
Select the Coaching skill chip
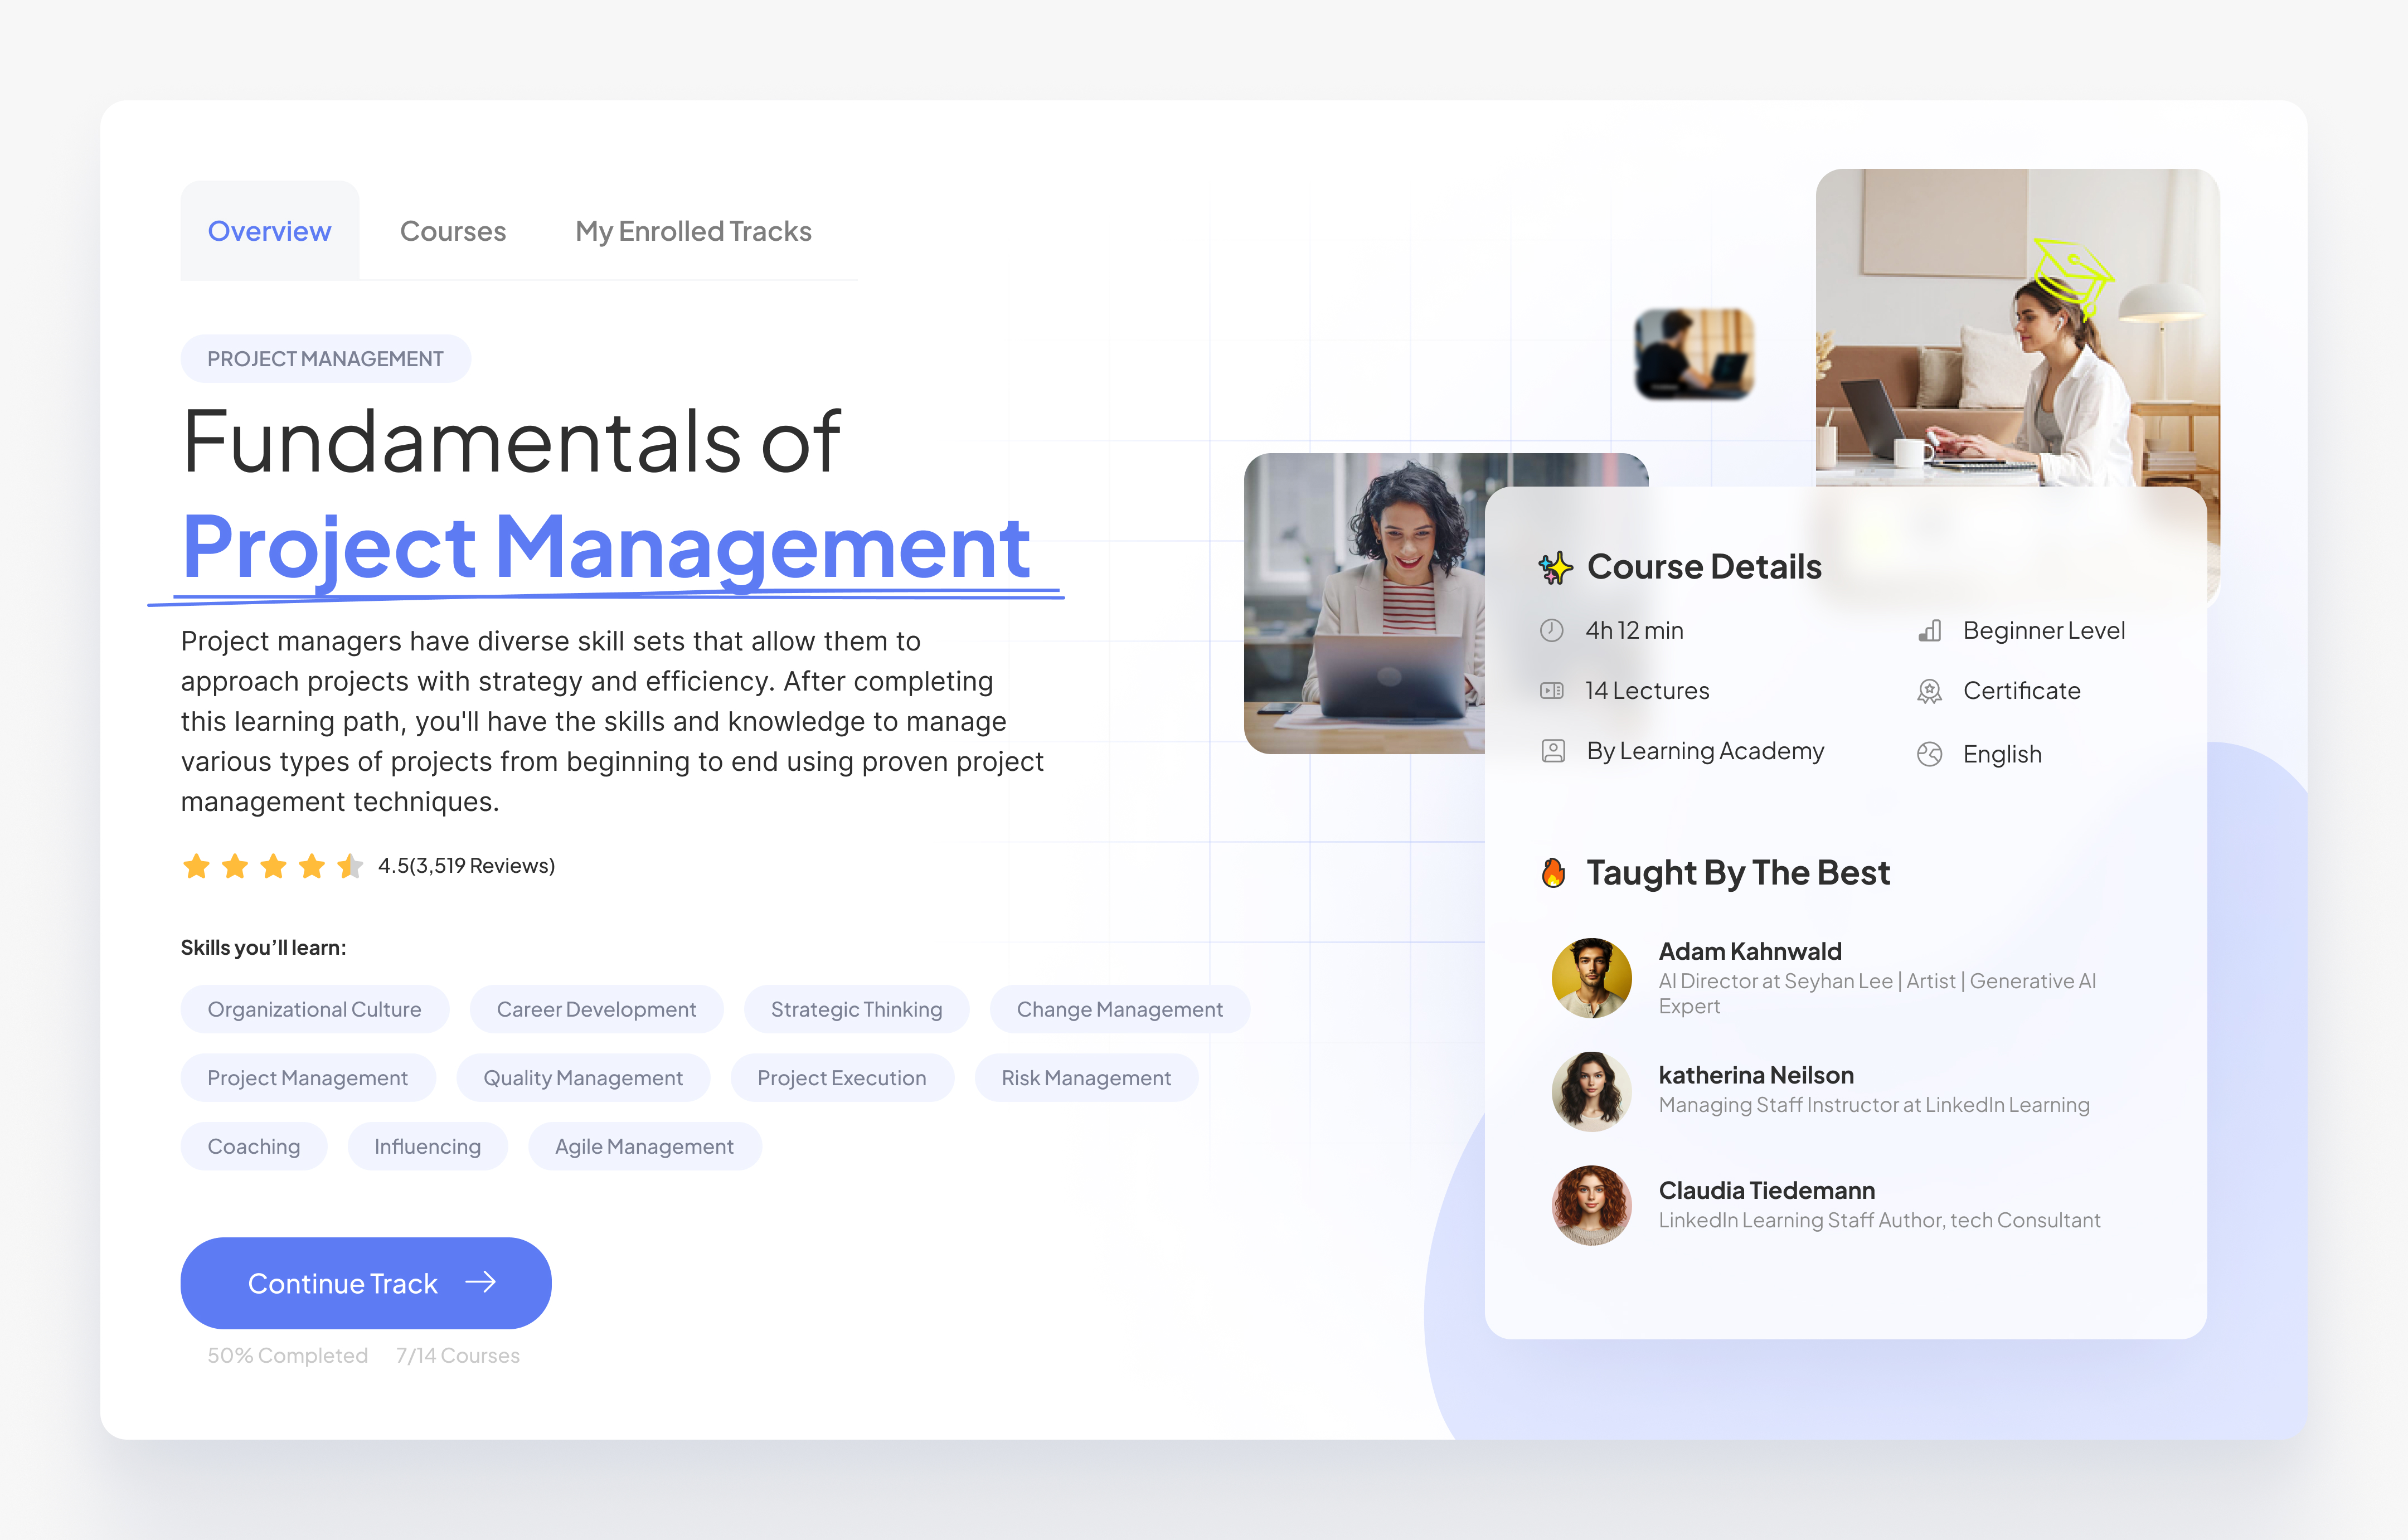[254, 1146]
